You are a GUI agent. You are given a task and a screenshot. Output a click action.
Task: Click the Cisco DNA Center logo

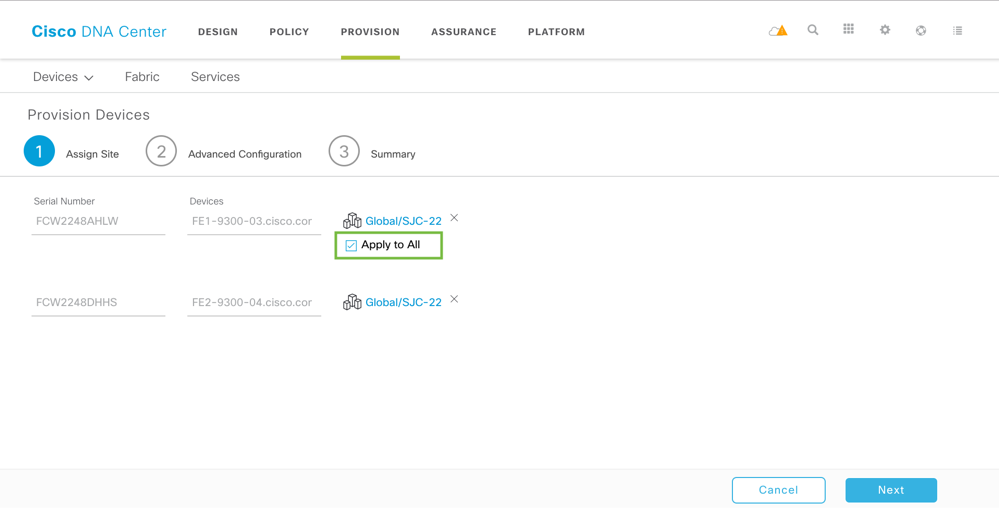(99, 31)
